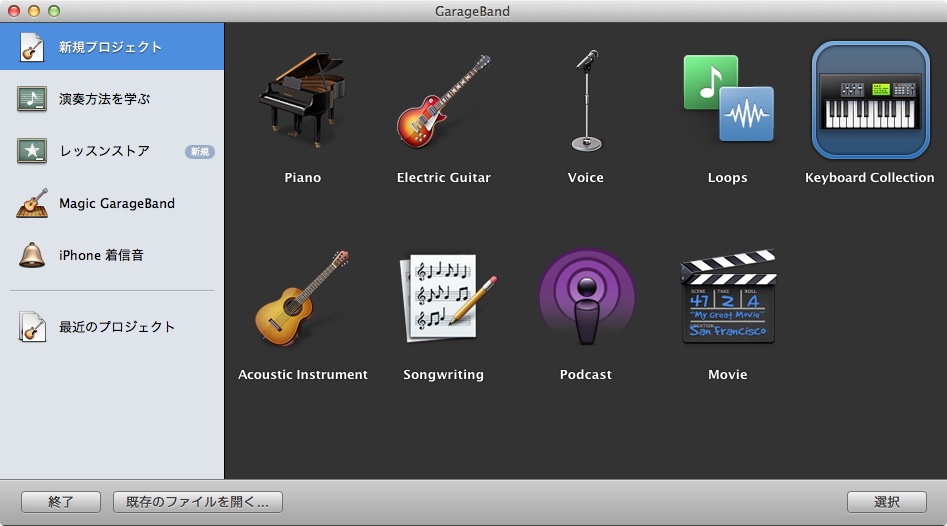947x526 pixels.
Task: Click the Magic GarageBand stage icon
Action: click(x=32, y=204)
